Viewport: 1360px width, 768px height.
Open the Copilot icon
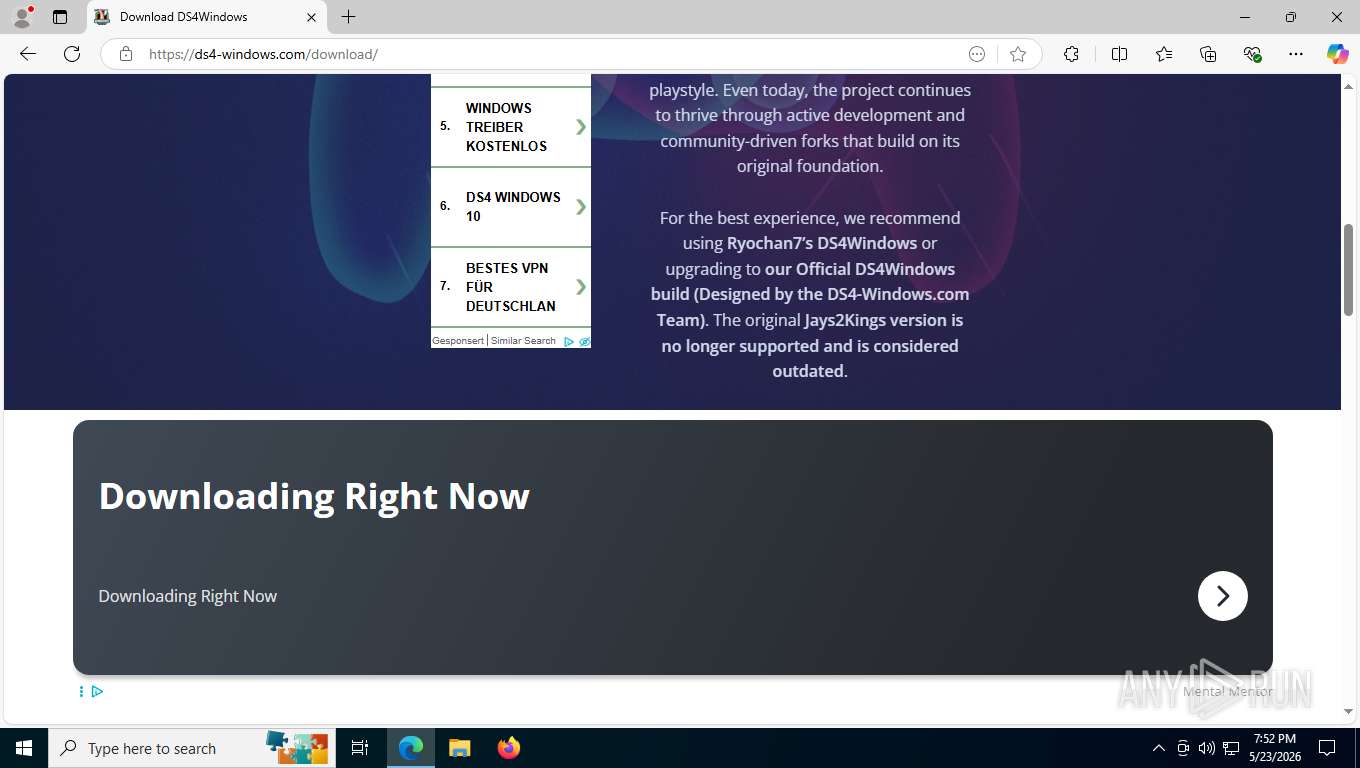tap(1338, 54)
